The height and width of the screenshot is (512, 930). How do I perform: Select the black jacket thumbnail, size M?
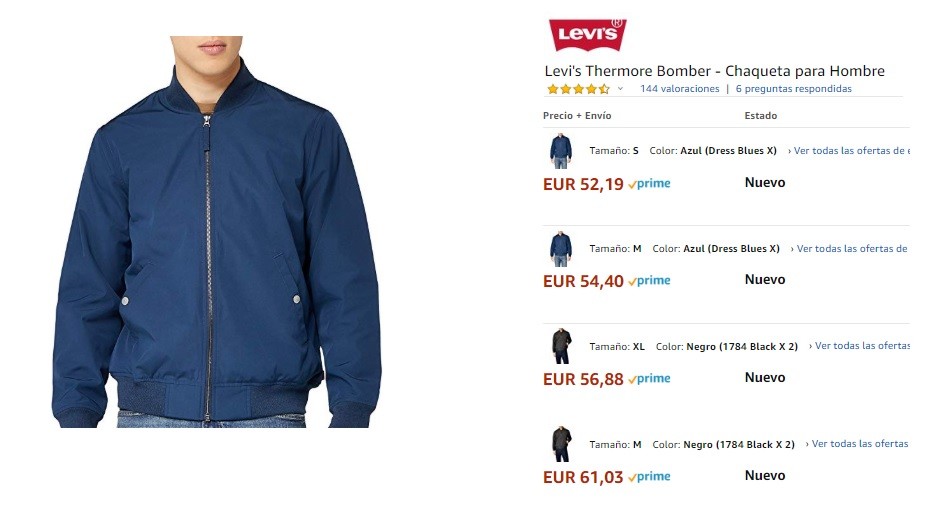(x=560, y=444)
